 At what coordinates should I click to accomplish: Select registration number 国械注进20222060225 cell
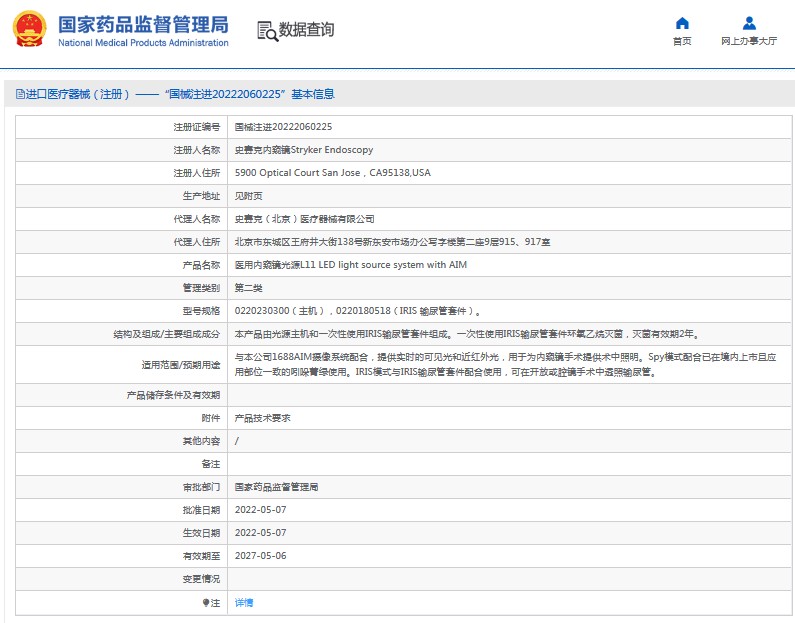[x=283, y=127]
